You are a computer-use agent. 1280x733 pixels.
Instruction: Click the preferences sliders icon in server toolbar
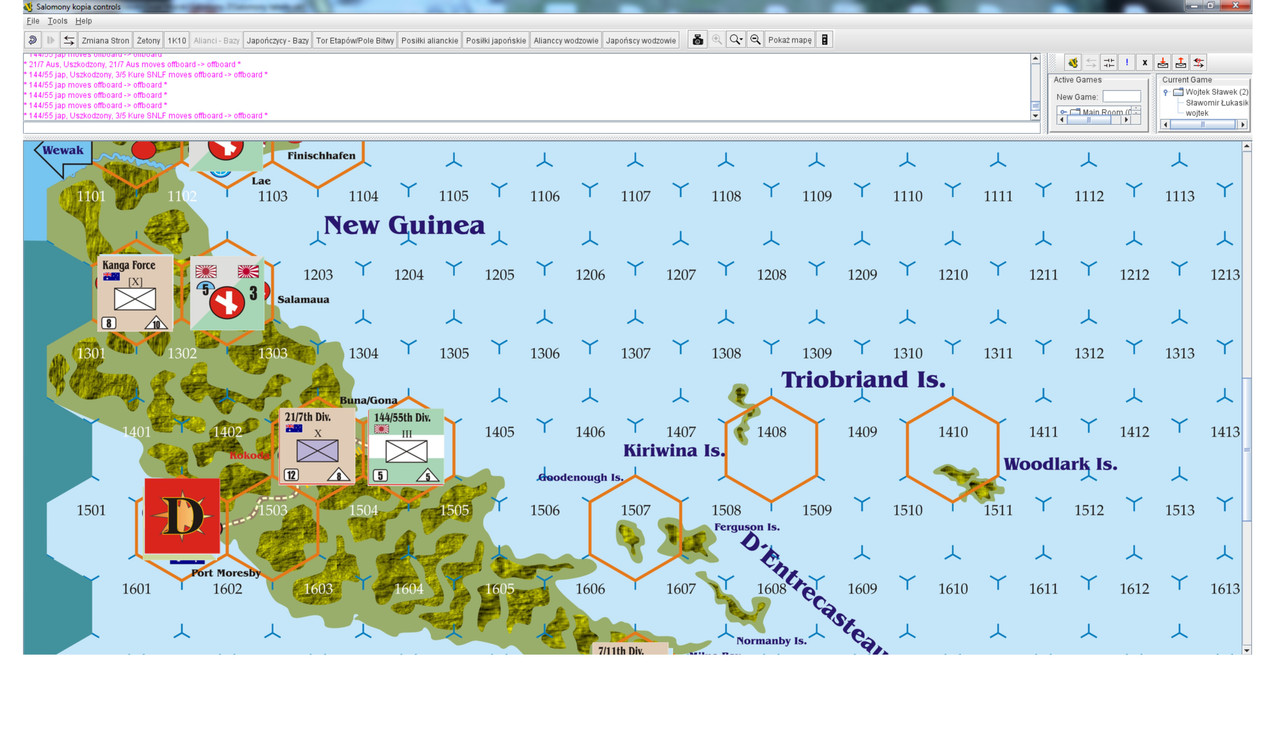(x=1109, y=63)
